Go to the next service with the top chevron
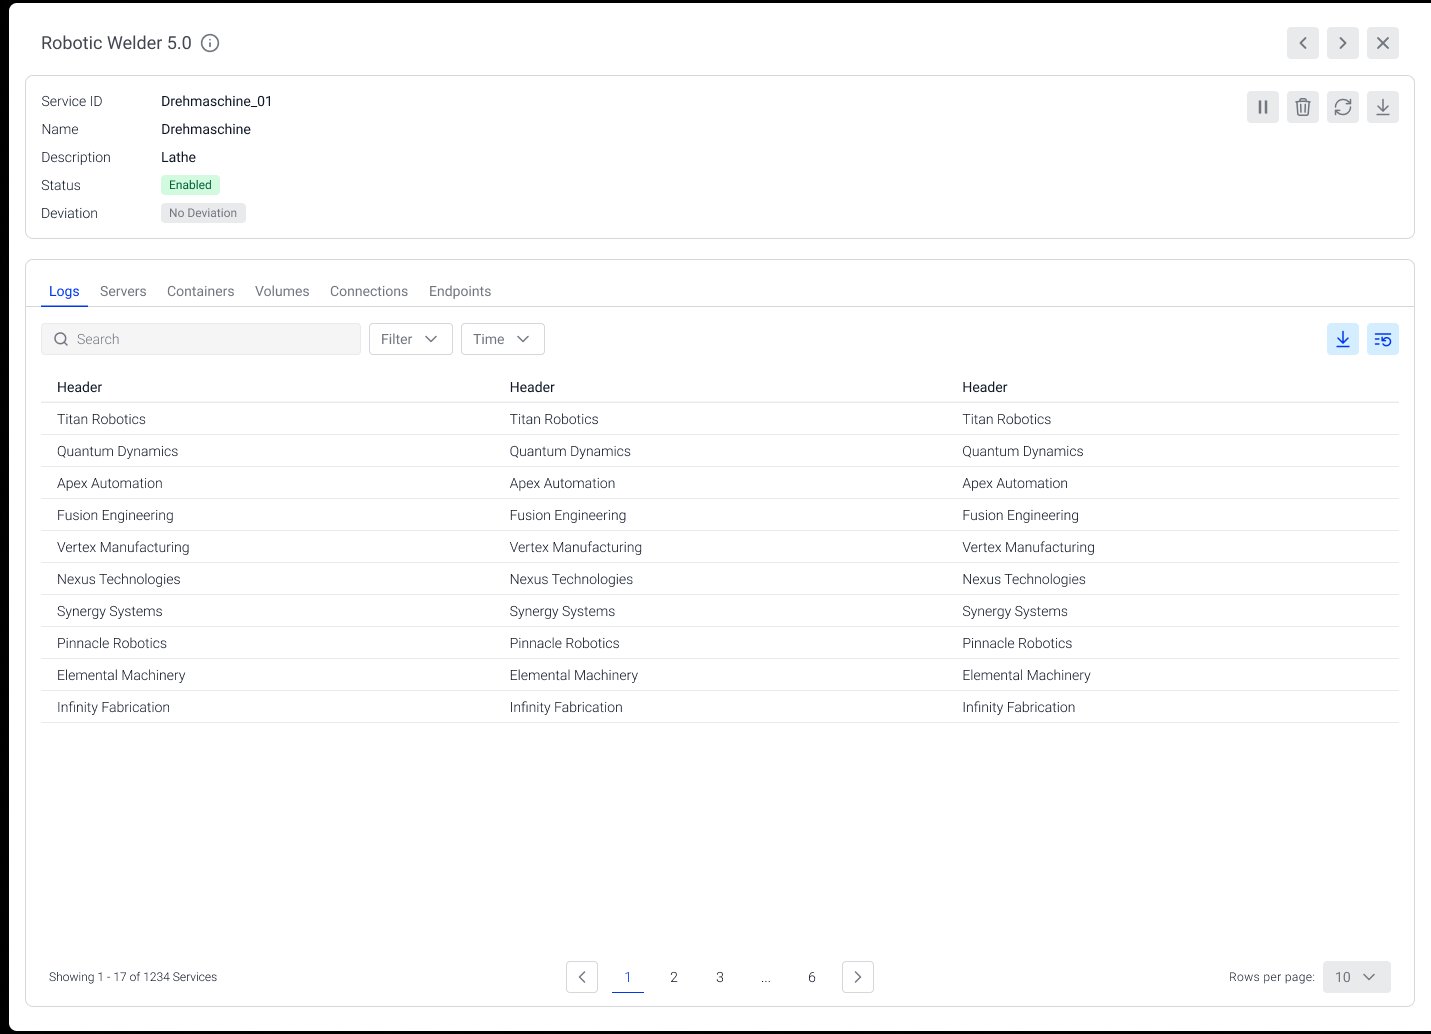 (x=1342, y=43)
